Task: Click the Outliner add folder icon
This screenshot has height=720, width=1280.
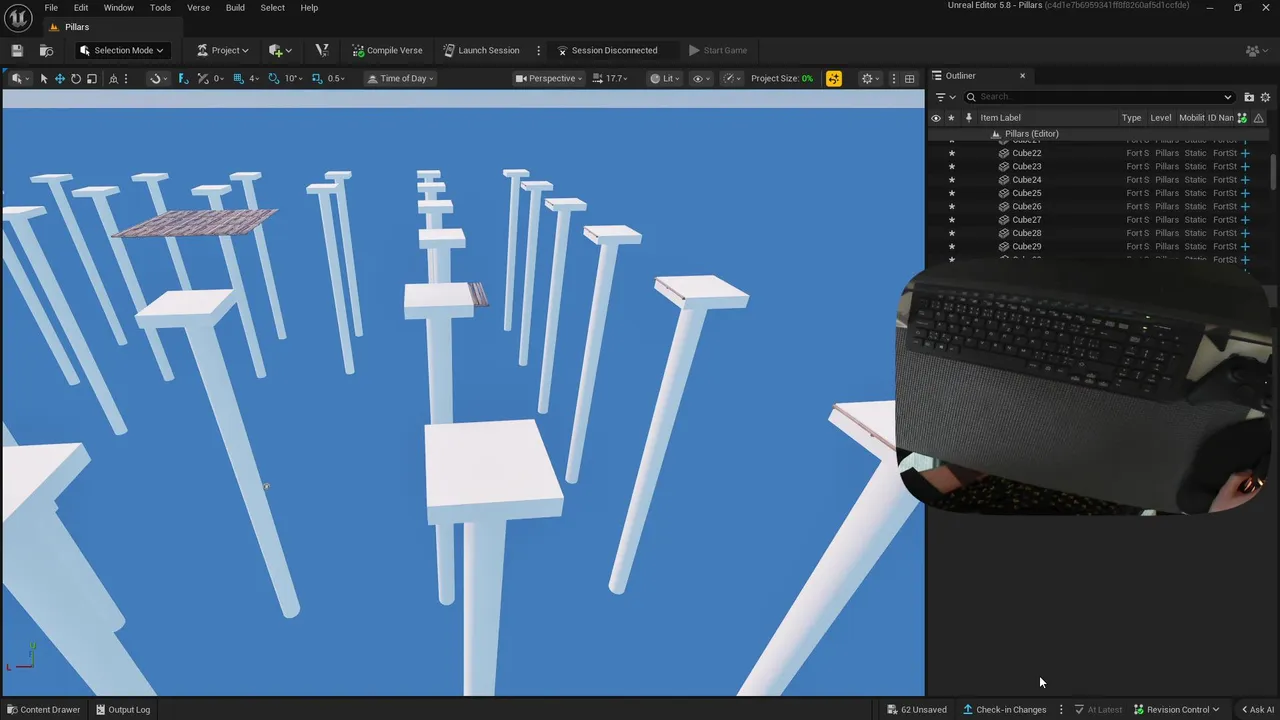Action: tap(1249, 97)
